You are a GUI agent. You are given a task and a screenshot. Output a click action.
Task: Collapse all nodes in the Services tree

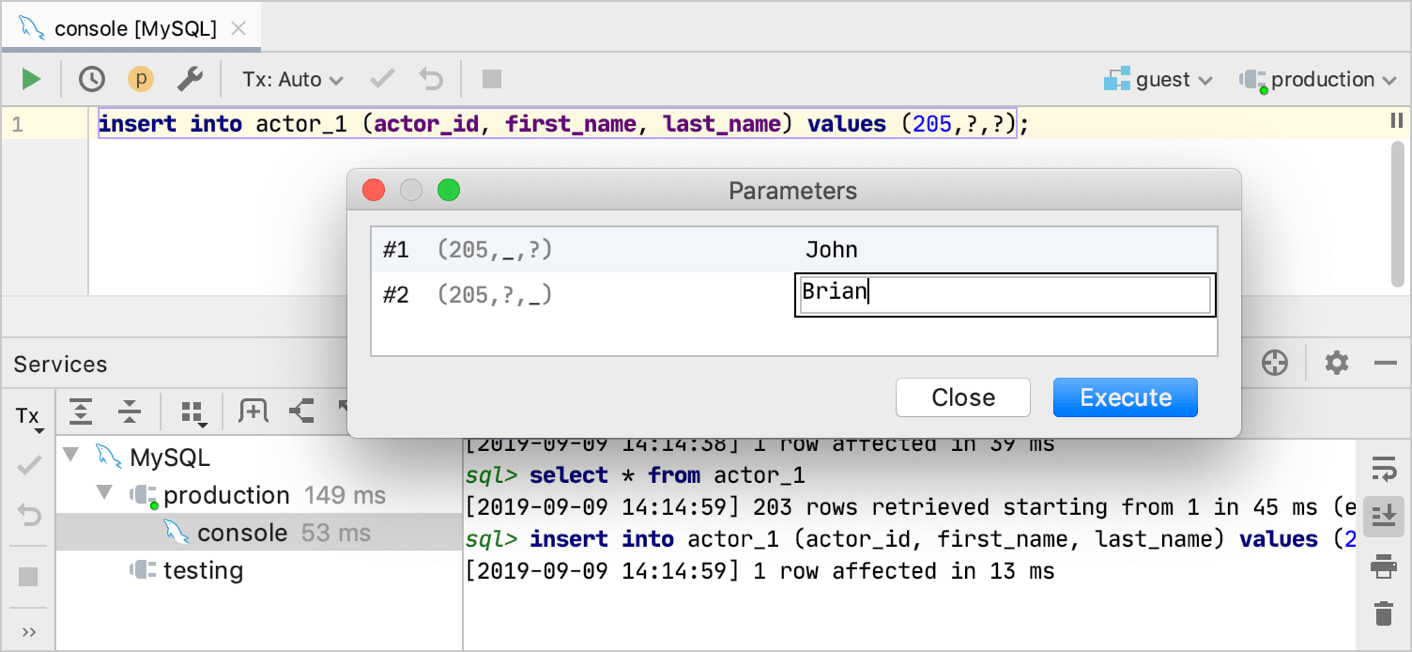pyautogui.click(x=131, y=411)
